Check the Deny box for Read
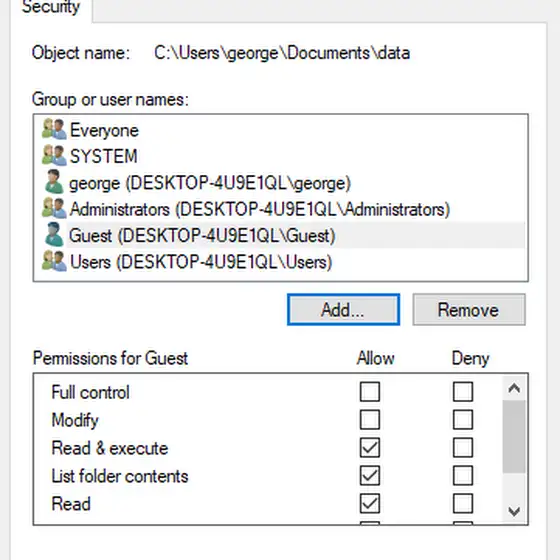560x560 pixels. point(463,504)
